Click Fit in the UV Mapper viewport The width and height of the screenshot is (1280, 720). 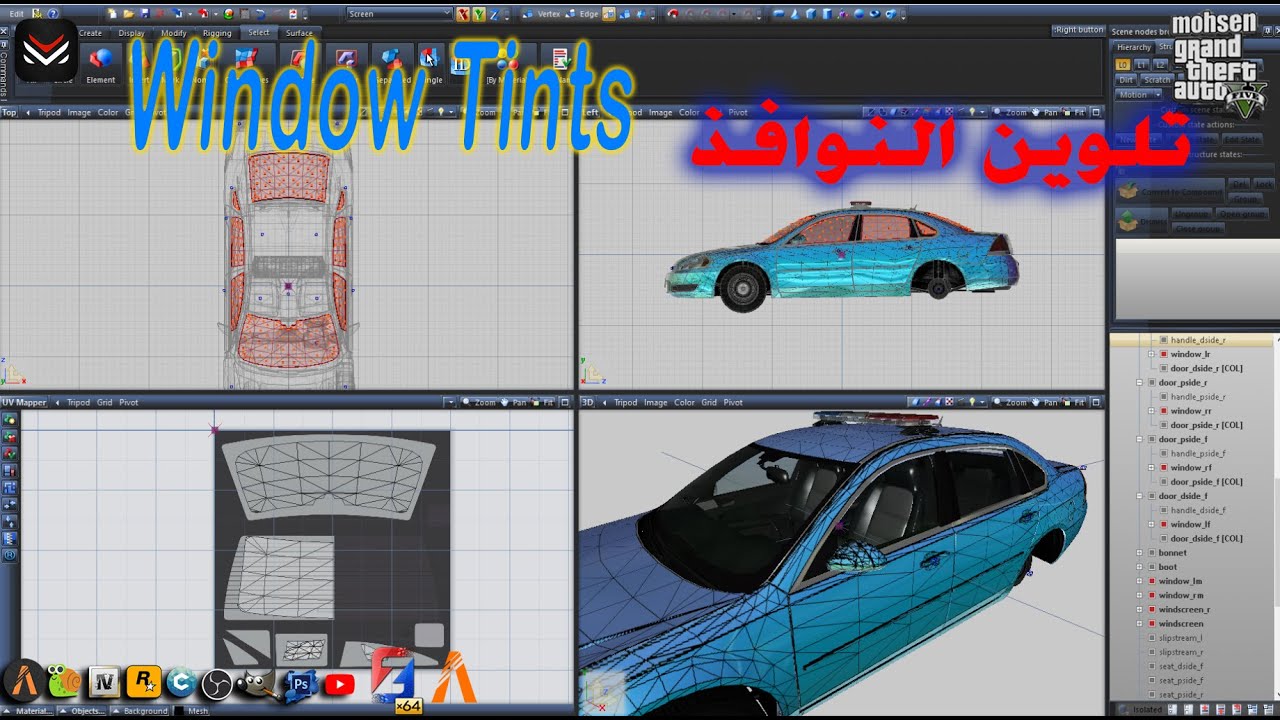[x=543, y=402]
